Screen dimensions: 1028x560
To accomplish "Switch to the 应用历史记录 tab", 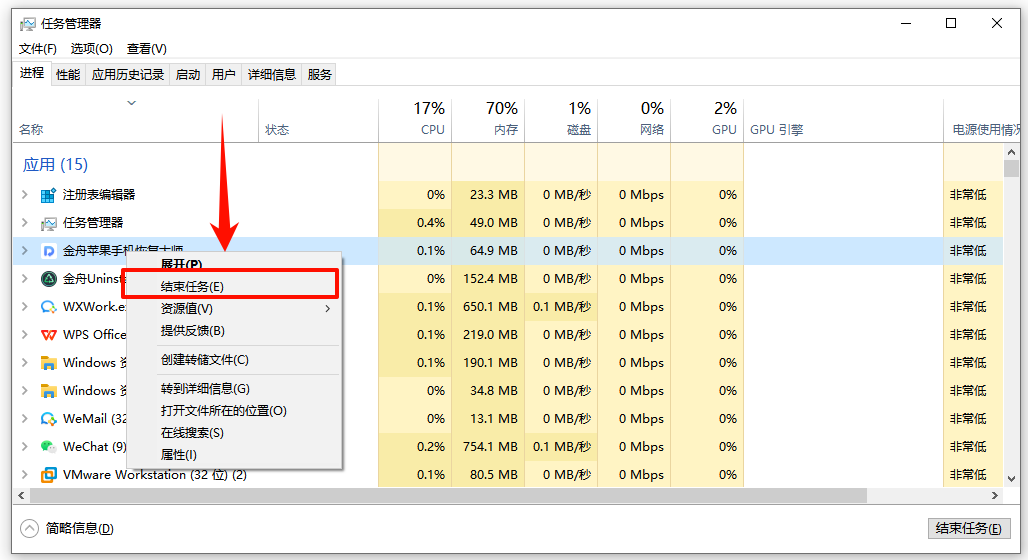I will (x=128, y=75).
